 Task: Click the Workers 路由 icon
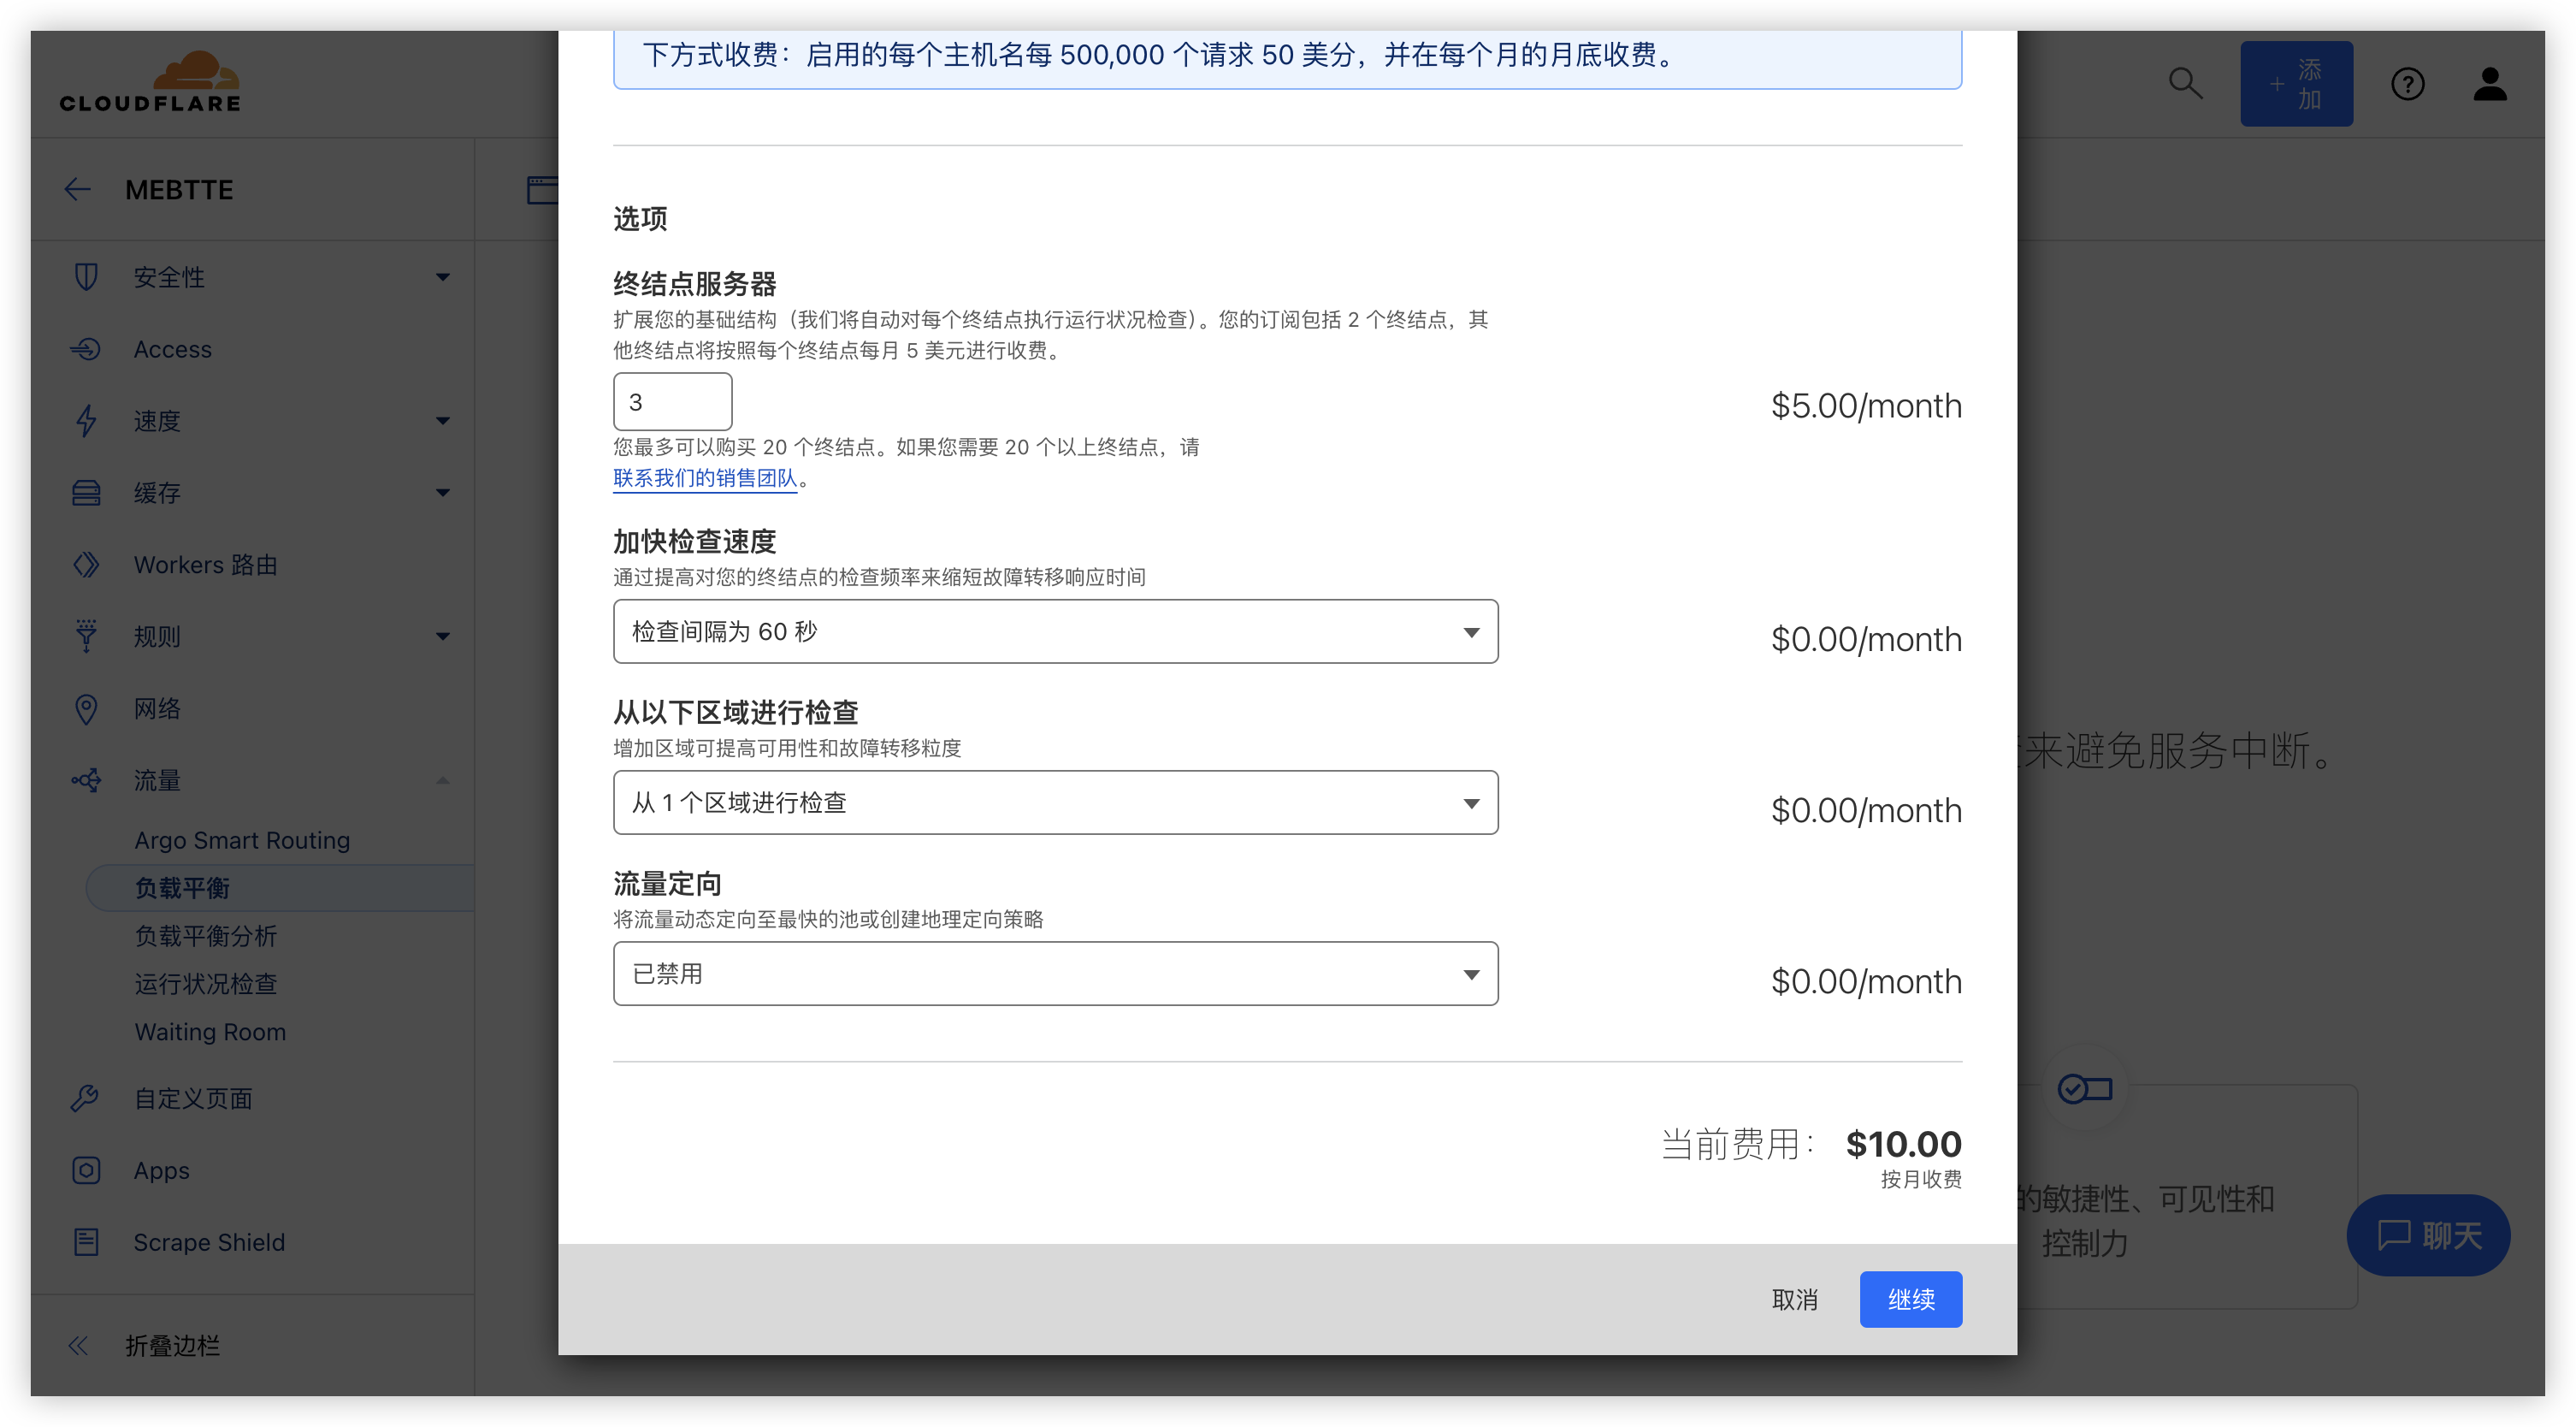(x=86, y=565)
